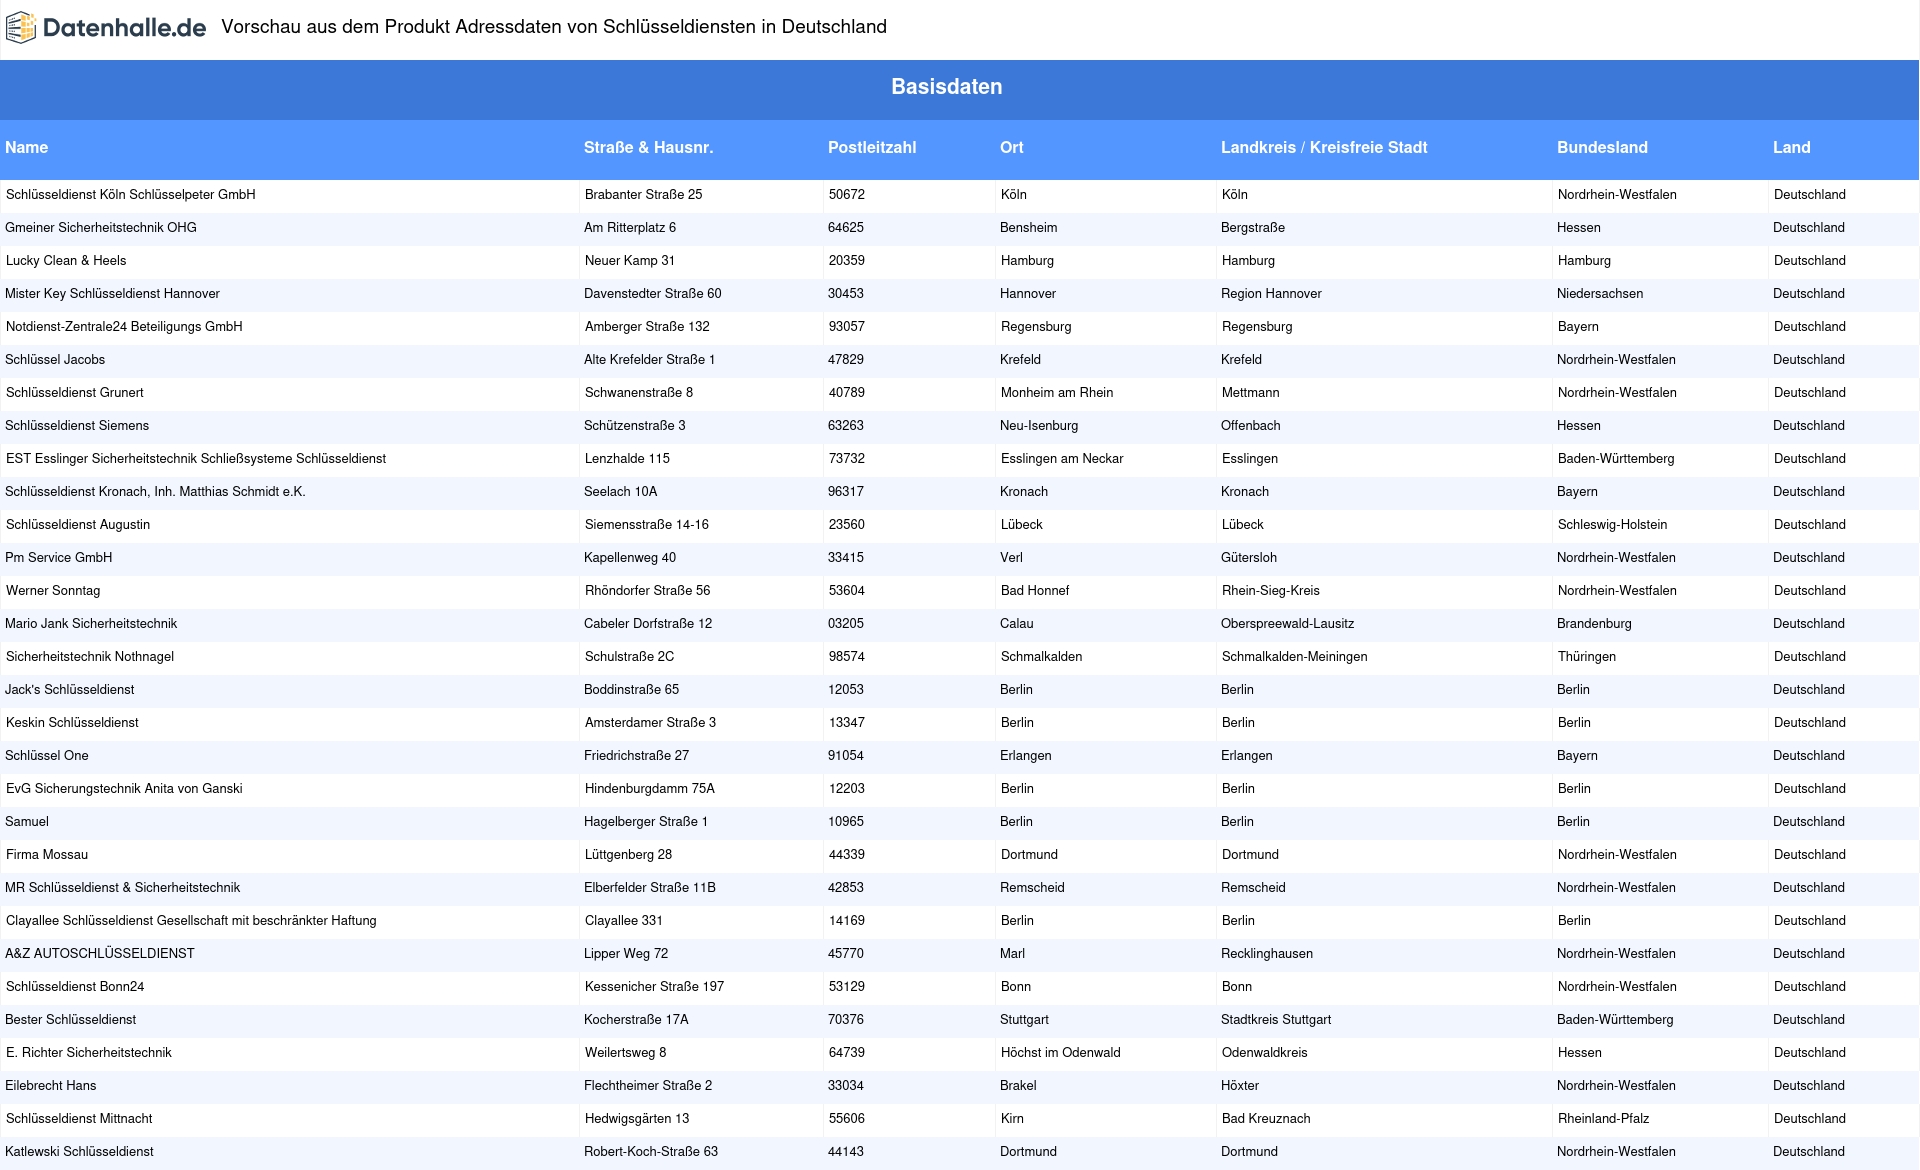1920x1170 pixels.
Task: Click the Landkreis / Kreisfreie Stadt header
Action: [x=1324, y=147]
